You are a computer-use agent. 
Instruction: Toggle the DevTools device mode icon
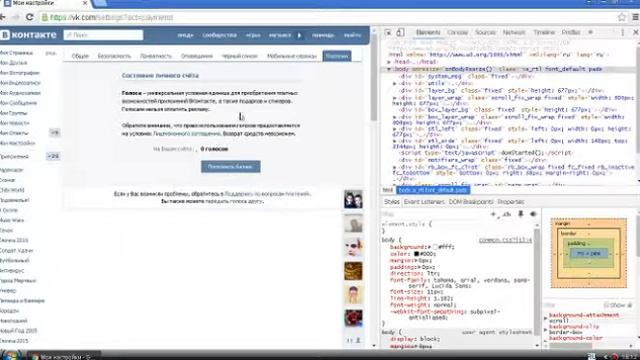click(x=400, y=32)
